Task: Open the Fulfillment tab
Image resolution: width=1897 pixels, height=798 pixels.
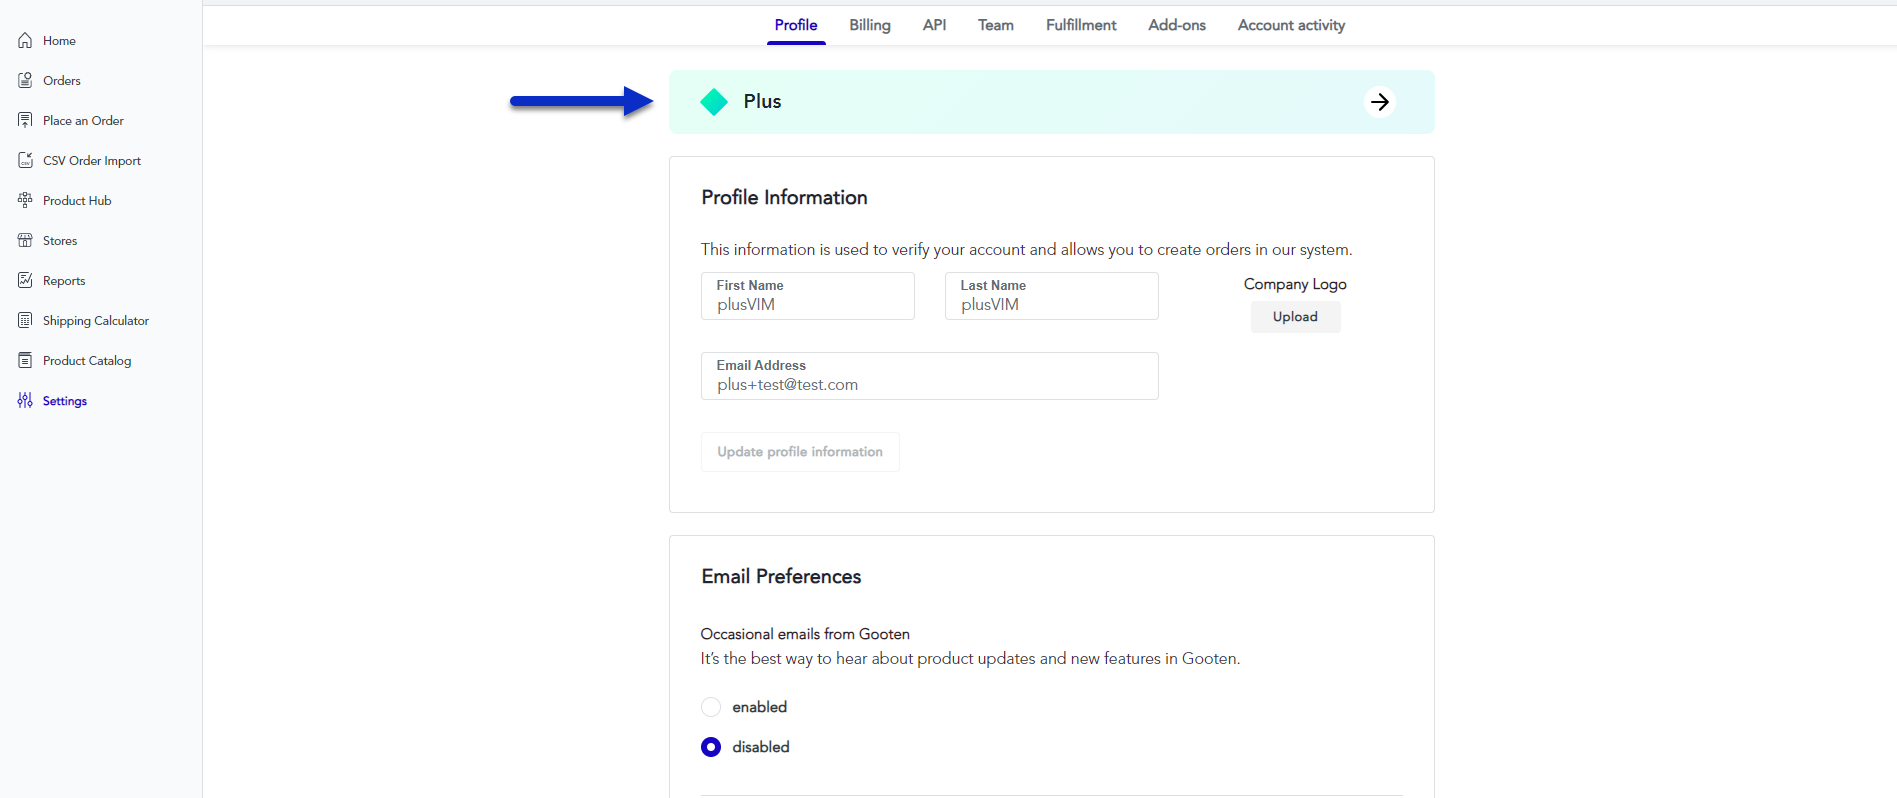Action: coord(1080,25)
